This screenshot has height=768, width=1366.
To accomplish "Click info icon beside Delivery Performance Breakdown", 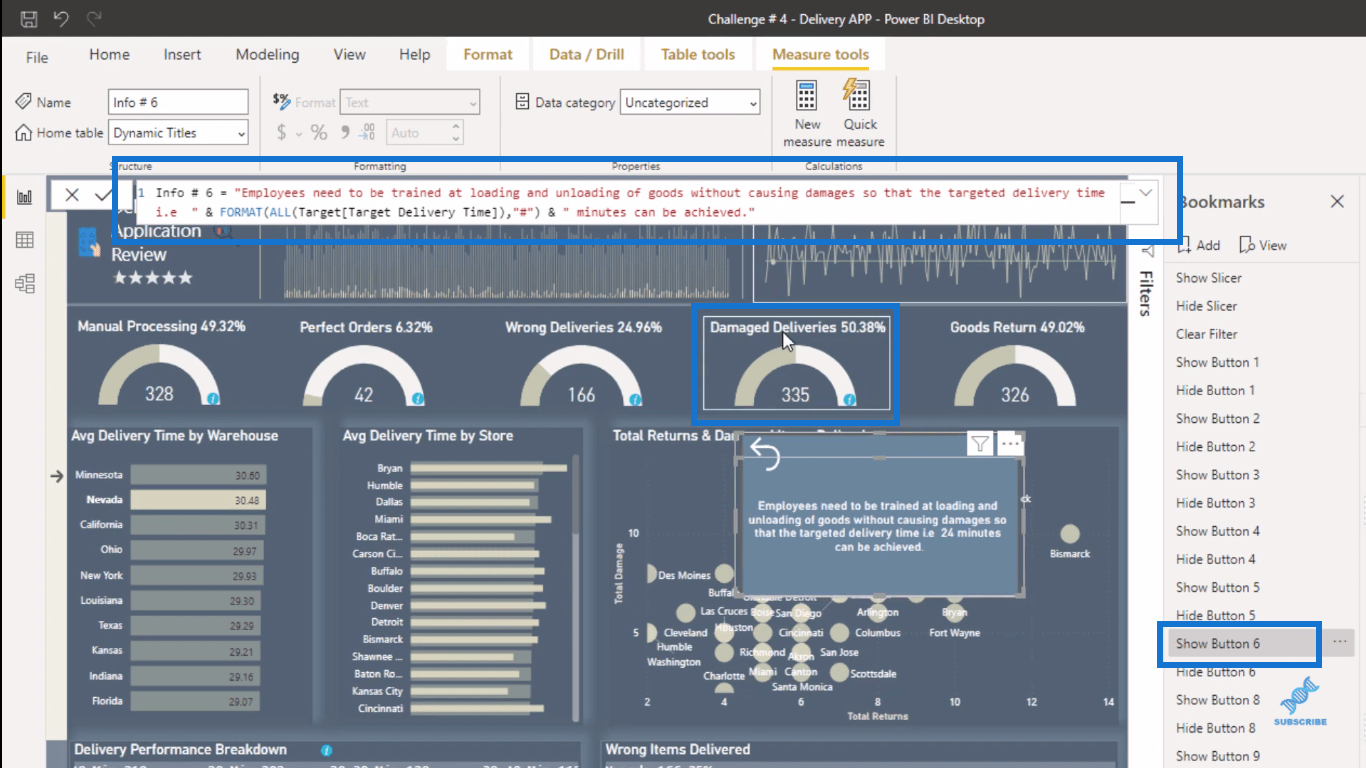I will 326,750.
